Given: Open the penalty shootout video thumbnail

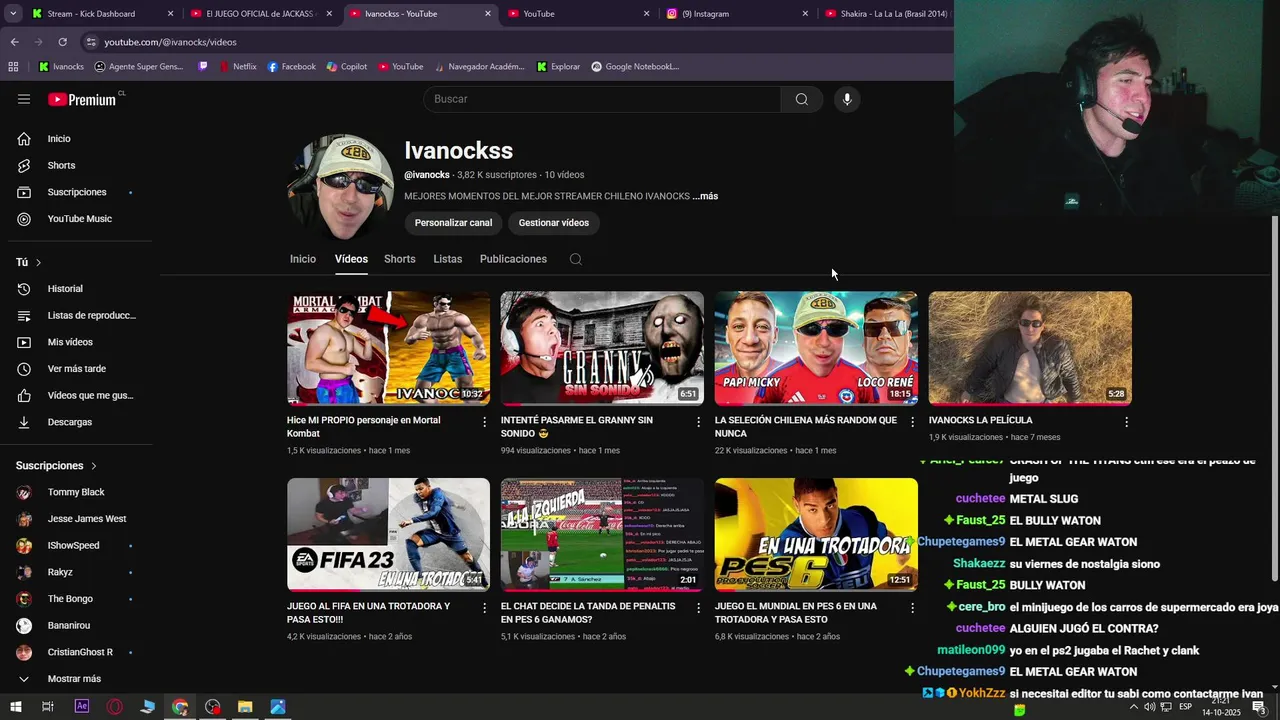Looking at the screenshot, I should point(602,534).
